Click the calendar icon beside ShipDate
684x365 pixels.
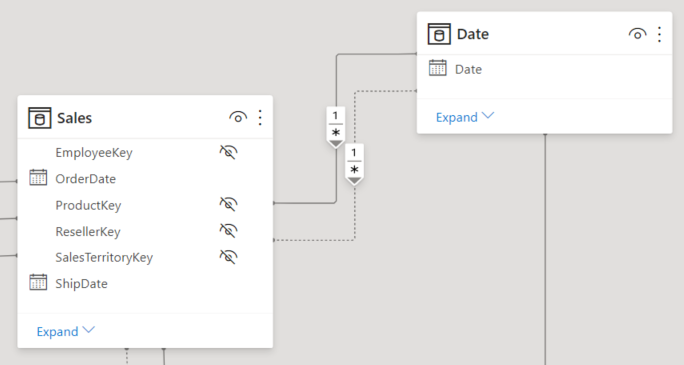click(38, 283)
